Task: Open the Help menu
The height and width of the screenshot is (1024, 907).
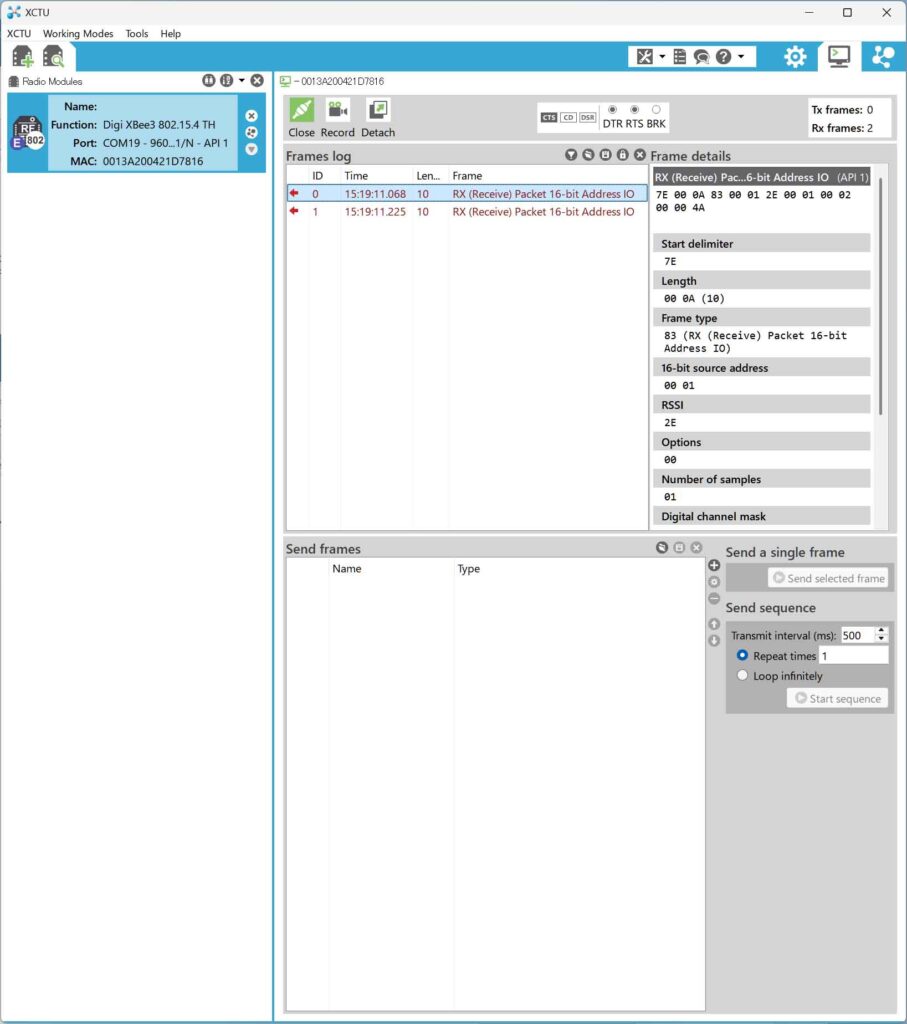Action: tap(171, 33)
